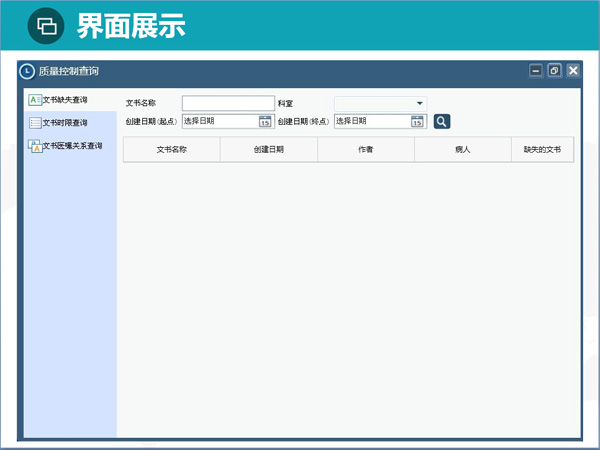Click the slide header window icon
This screenshot has height=450, width=600.
pyautogui.click(x=46, y=26)
